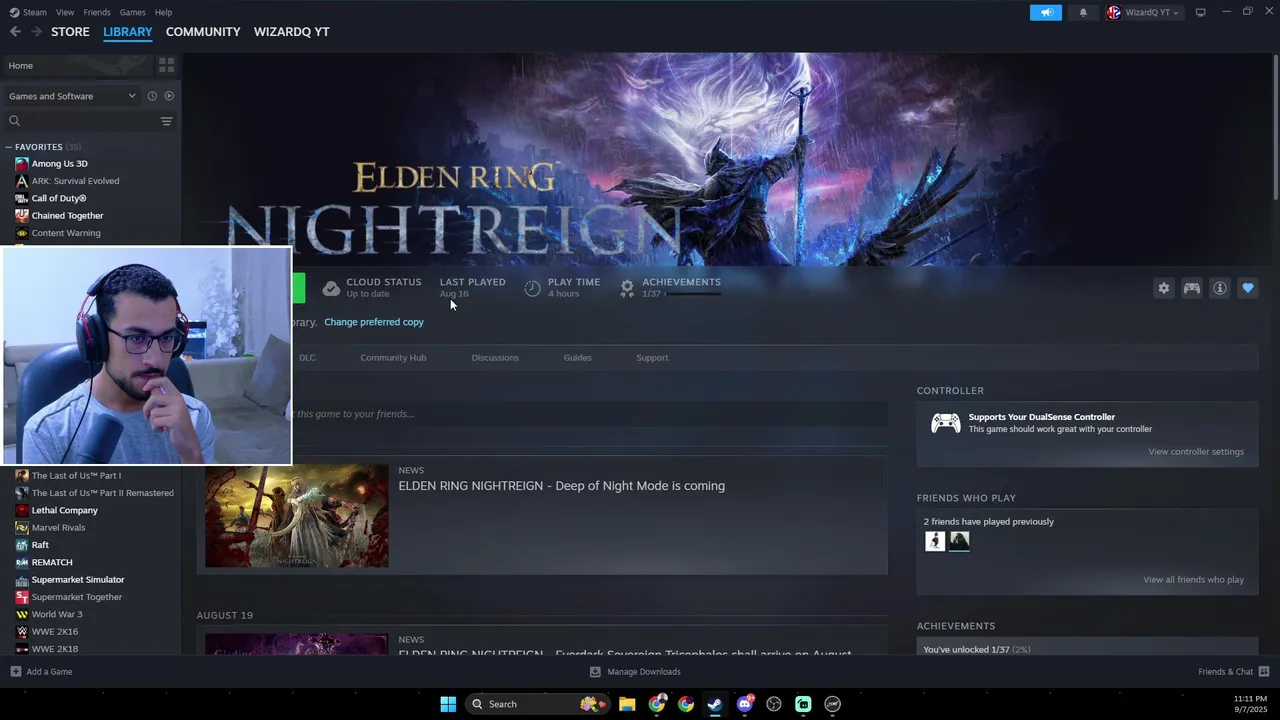Click View all friends who play
1280x720 pixels.
coord(1193,580)
